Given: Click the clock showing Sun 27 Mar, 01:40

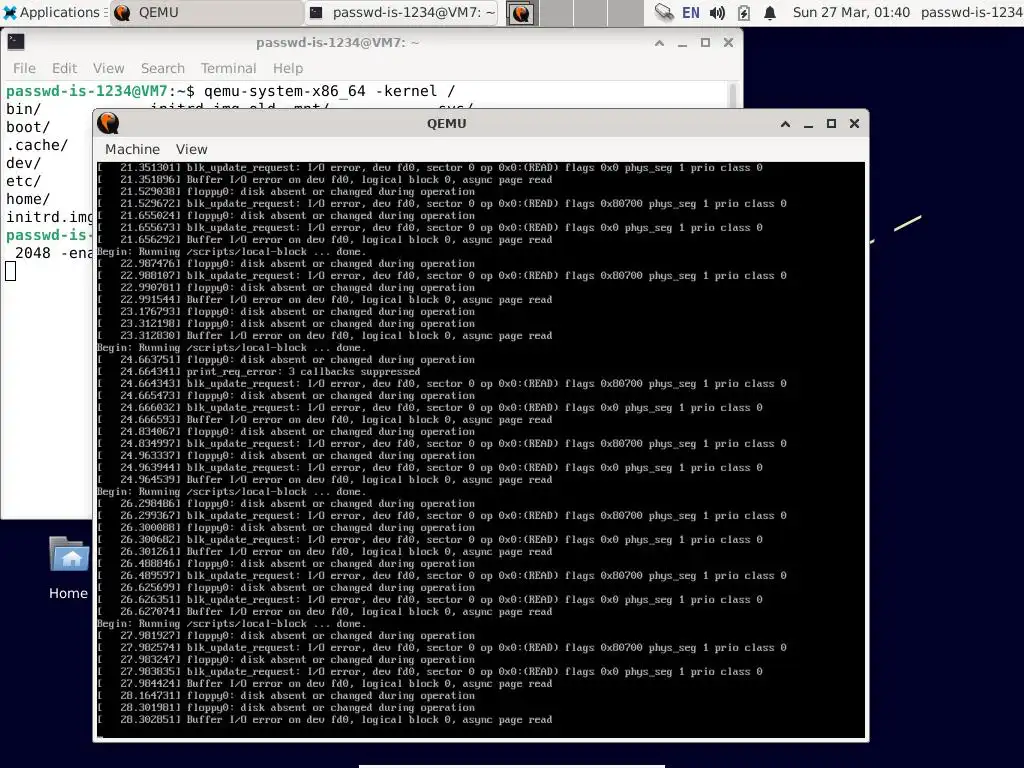Looking at the screenshot, I should (x=851, y=12).
